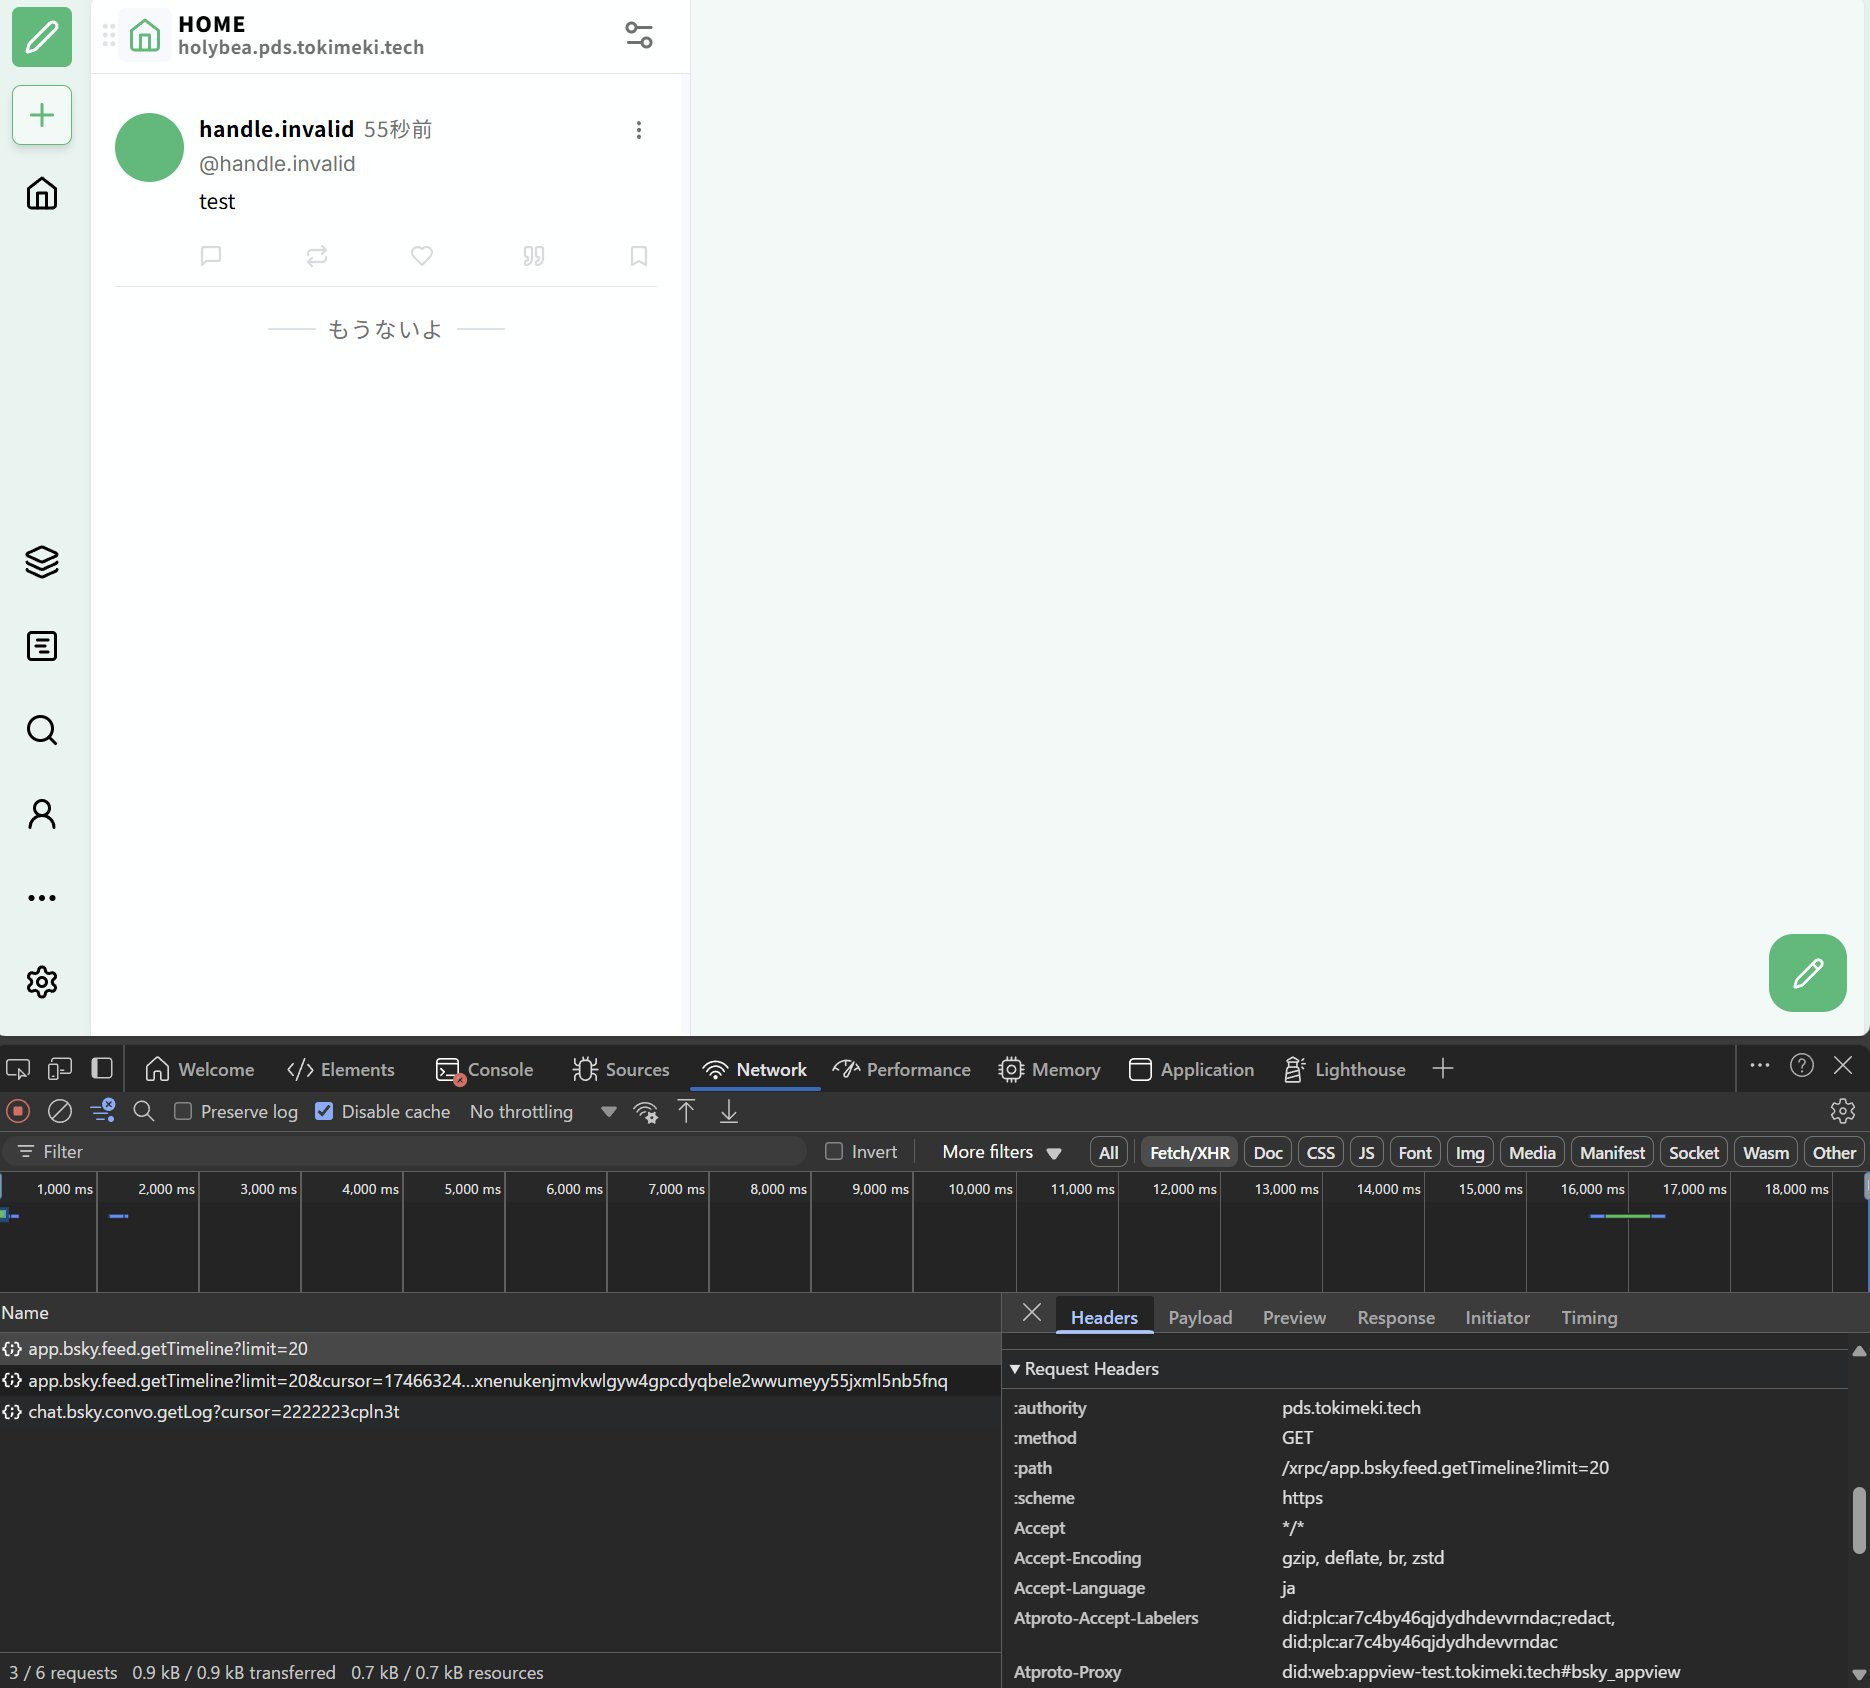Open HOME column settings sliders icon
This screenshot has height=1688, width=1870.
point(639,35)
